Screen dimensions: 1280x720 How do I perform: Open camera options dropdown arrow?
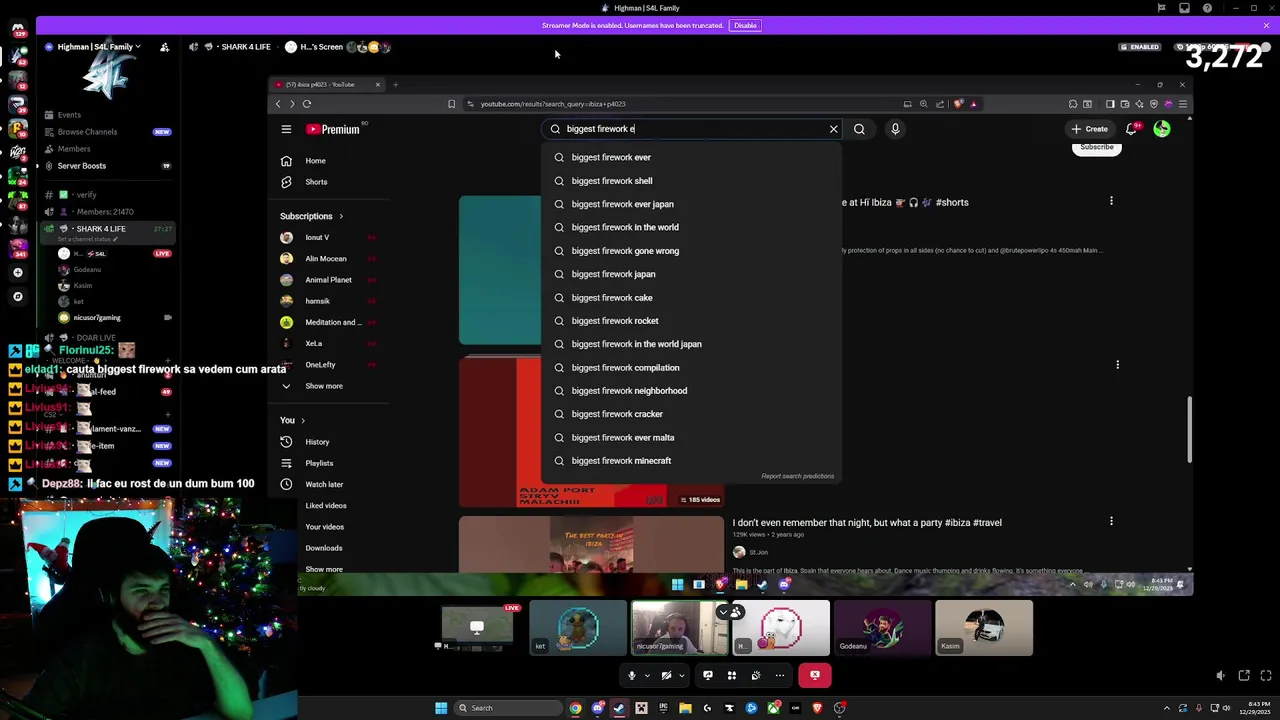pyautogui.click(x=681, y=675)
